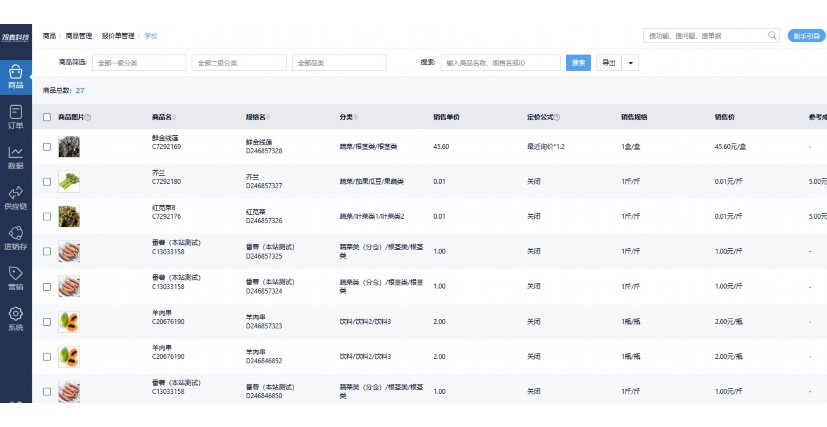This screenshot has height=427, width=827.
Task: Click the 新手引导 guide button
Action: point(805,35)
